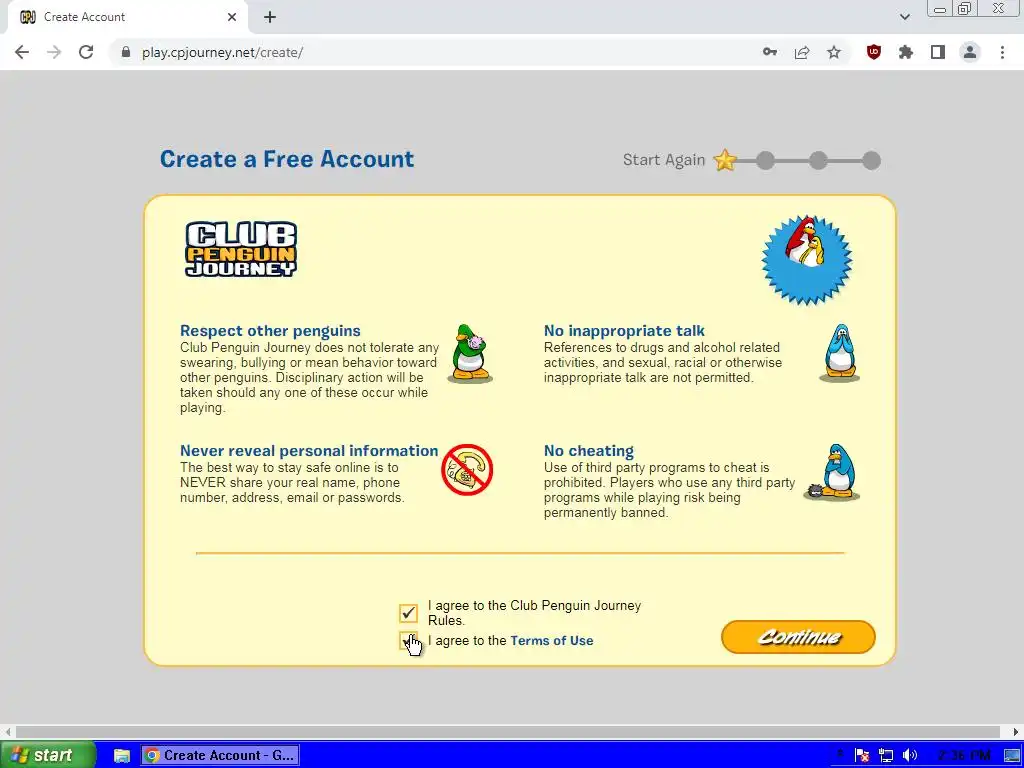Select the Create Account Chrome taskbar button
1024x768 pixels.
coord(221,756)
